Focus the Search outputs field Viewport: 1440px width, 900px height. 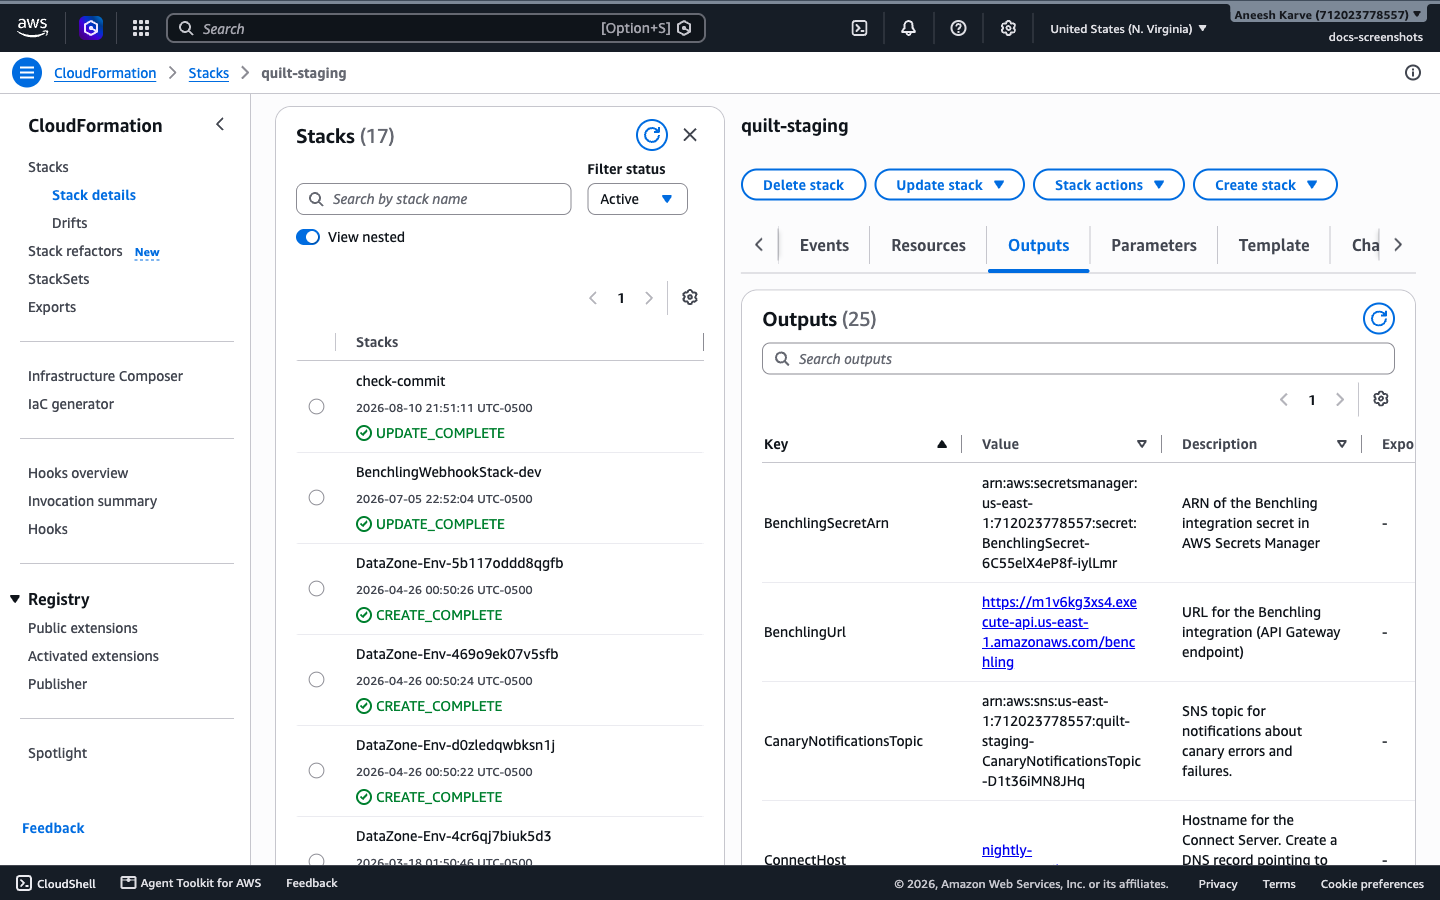pos(1078,359)
